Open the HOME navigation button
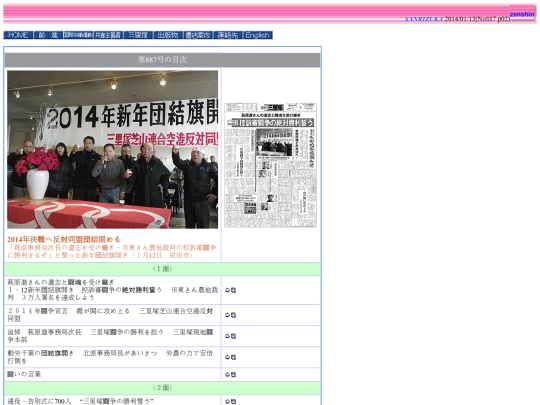 (x=18, y=35)
